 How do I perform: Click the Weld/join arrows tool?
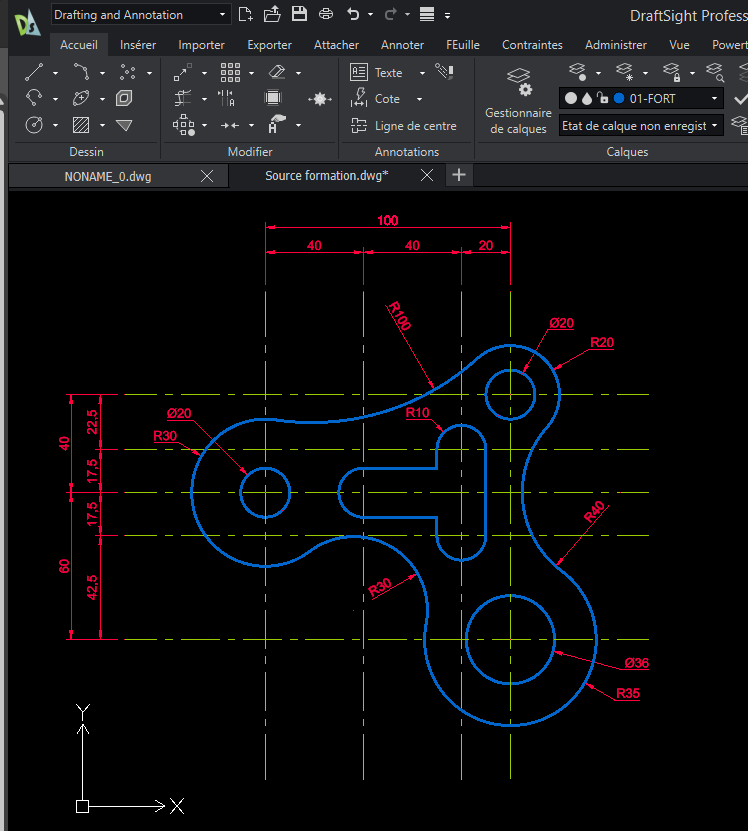coord(230,125)
